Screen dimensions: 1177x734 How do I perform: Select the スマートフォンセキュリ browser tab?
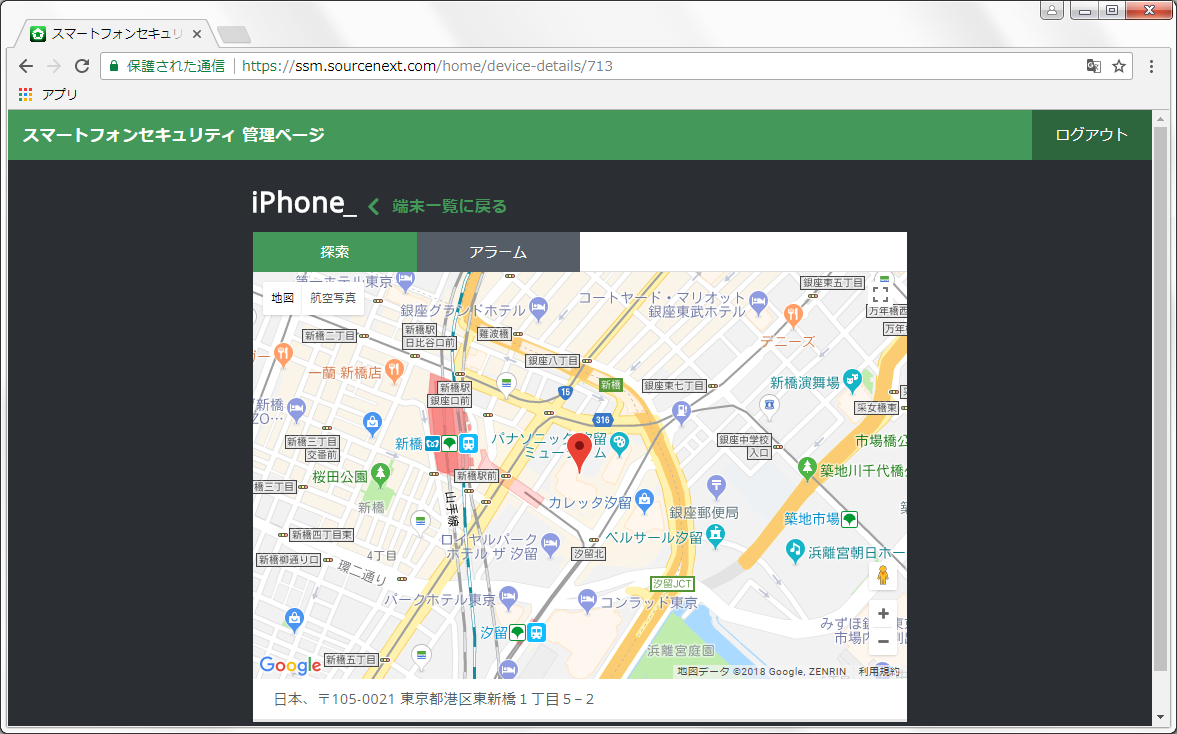coord(116,34)
